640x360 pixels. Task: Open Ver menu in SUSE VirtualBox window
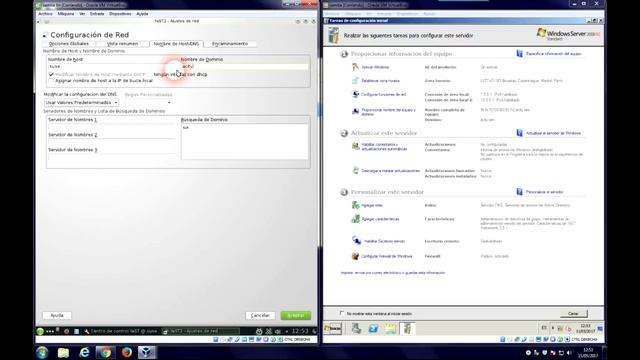tap(82, 13)
